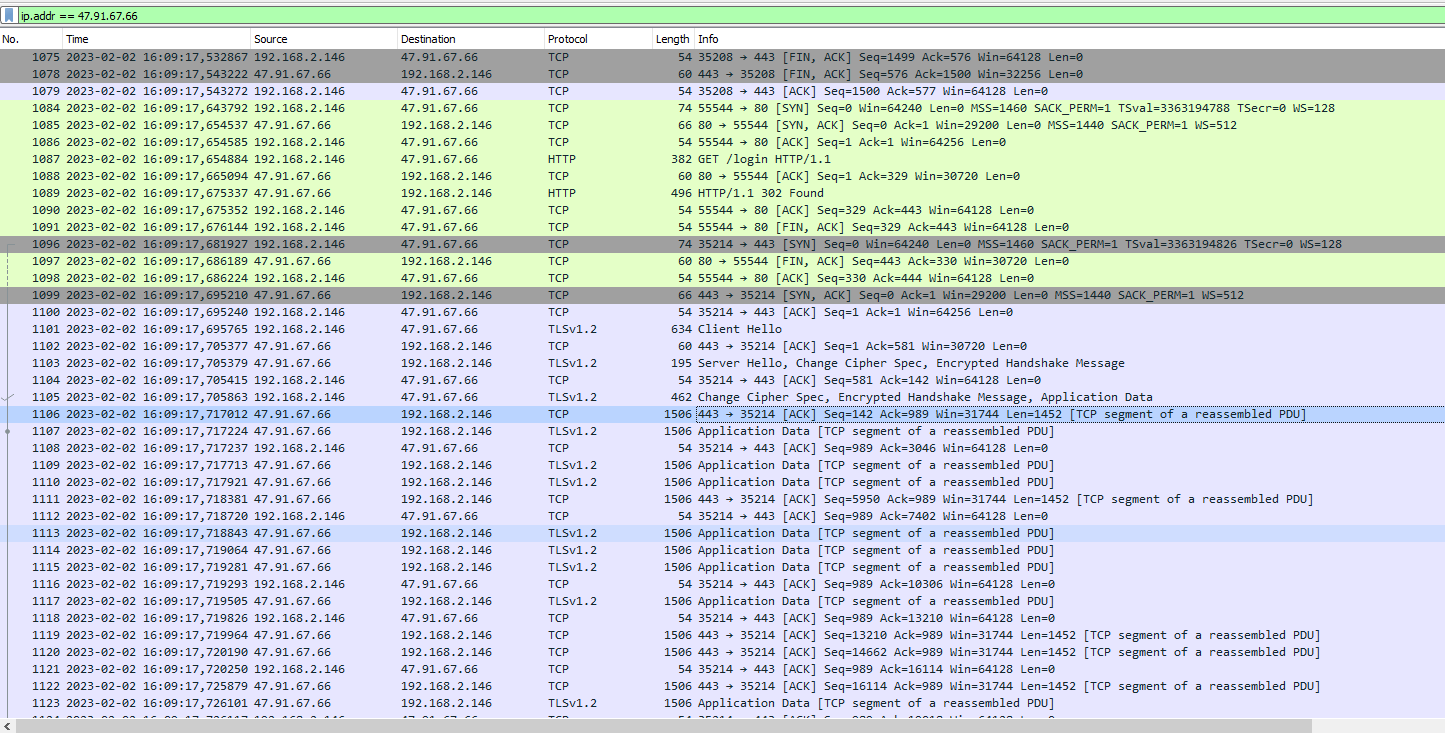Image resolution: width=1445 pixels, height=733 pixels.
Task: Select packet number 1086
Action: tap(722, 142)
